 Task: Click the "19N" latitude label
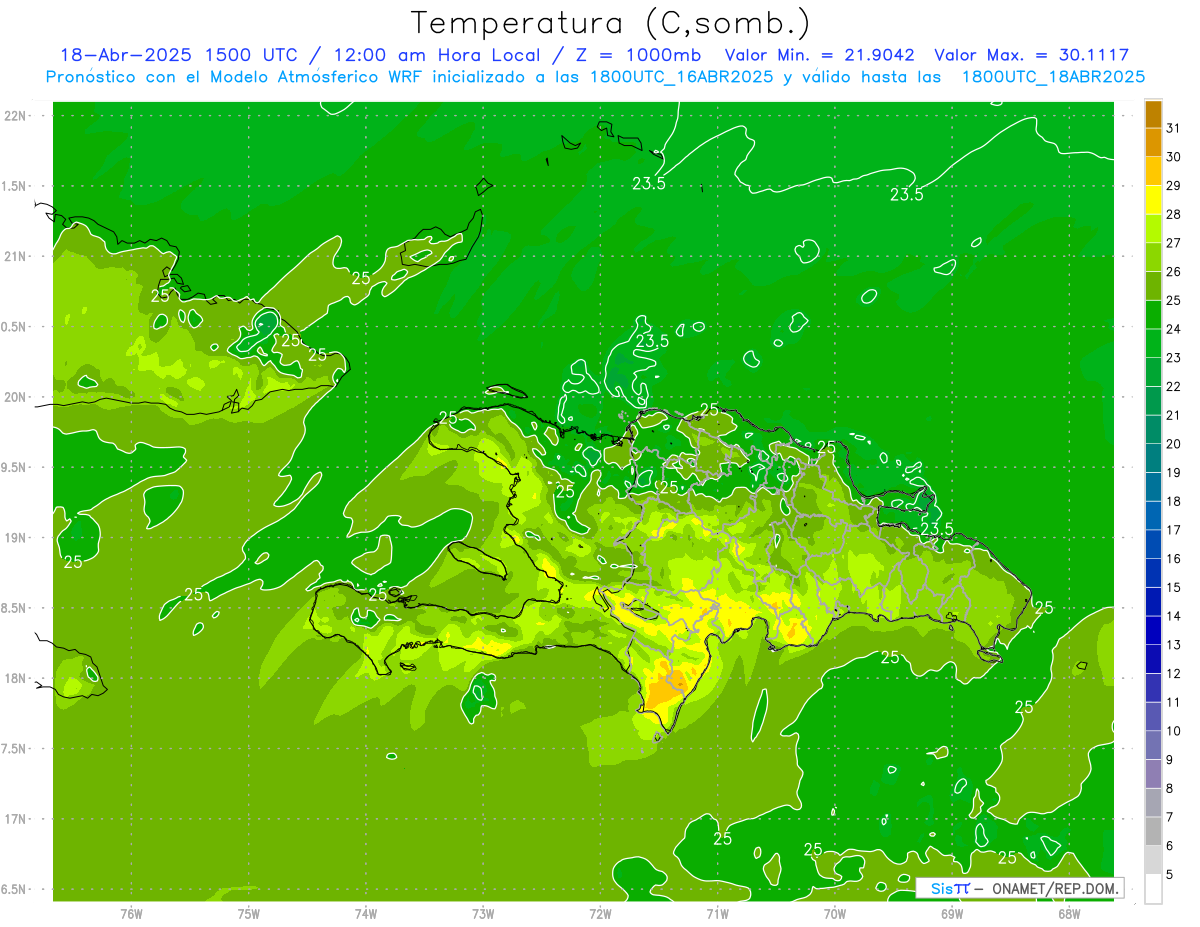point(16,537)
